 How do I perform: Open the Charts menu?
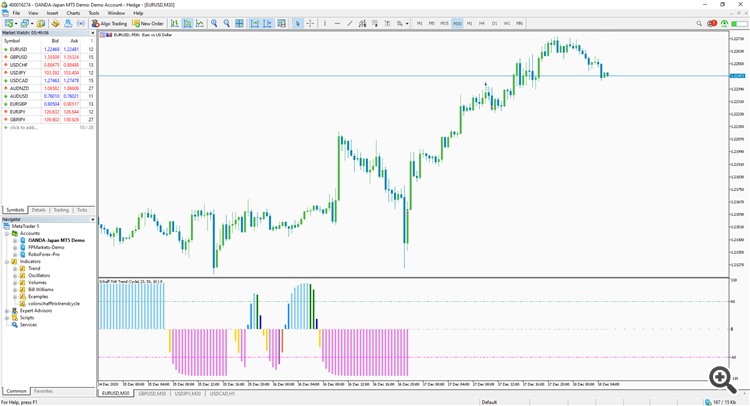click(x=73, y=13)
